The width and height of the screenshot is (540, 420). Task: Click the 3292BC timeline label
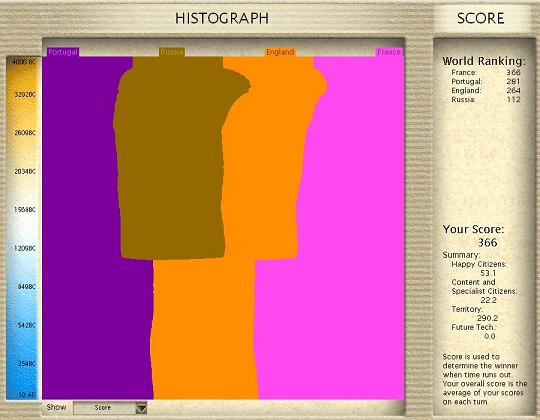coord(25,94)
